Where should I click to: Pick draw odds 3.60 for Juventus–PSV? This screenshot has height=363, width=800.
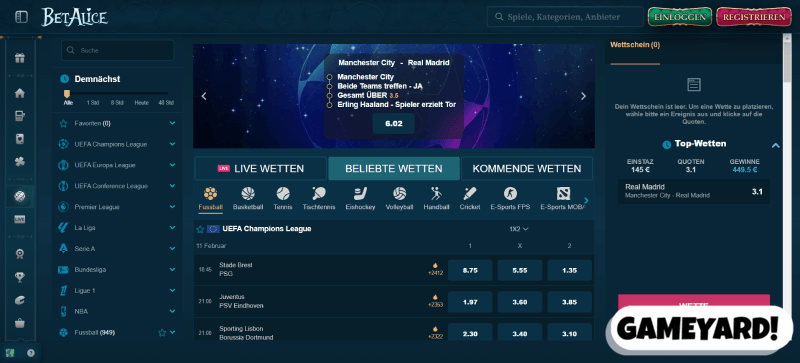coord(520,302)
